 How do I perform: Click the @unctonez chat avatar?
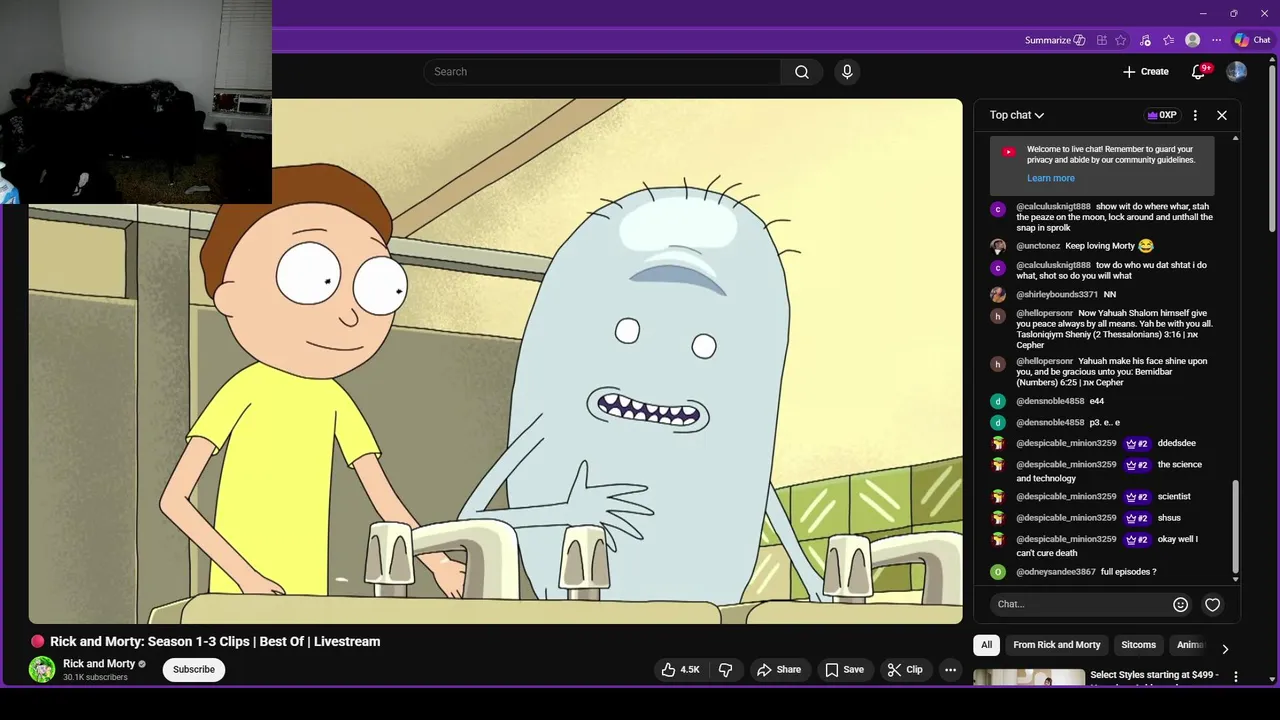tap(997, 246)
